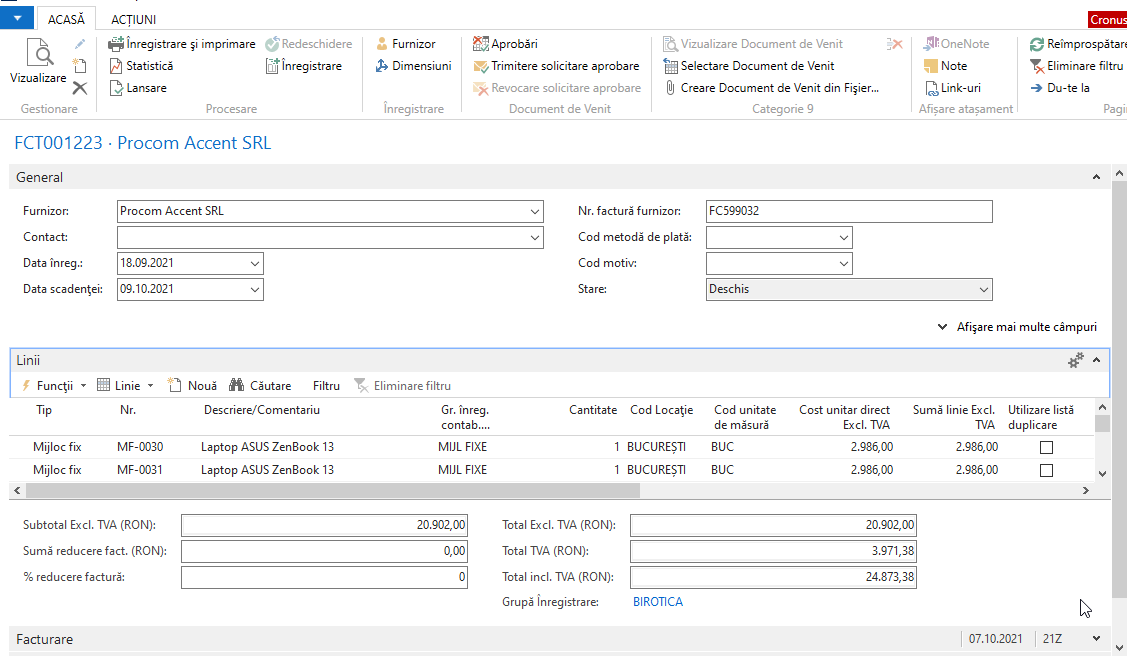Open the Furnizor field dropdown

tap(535, 211)
